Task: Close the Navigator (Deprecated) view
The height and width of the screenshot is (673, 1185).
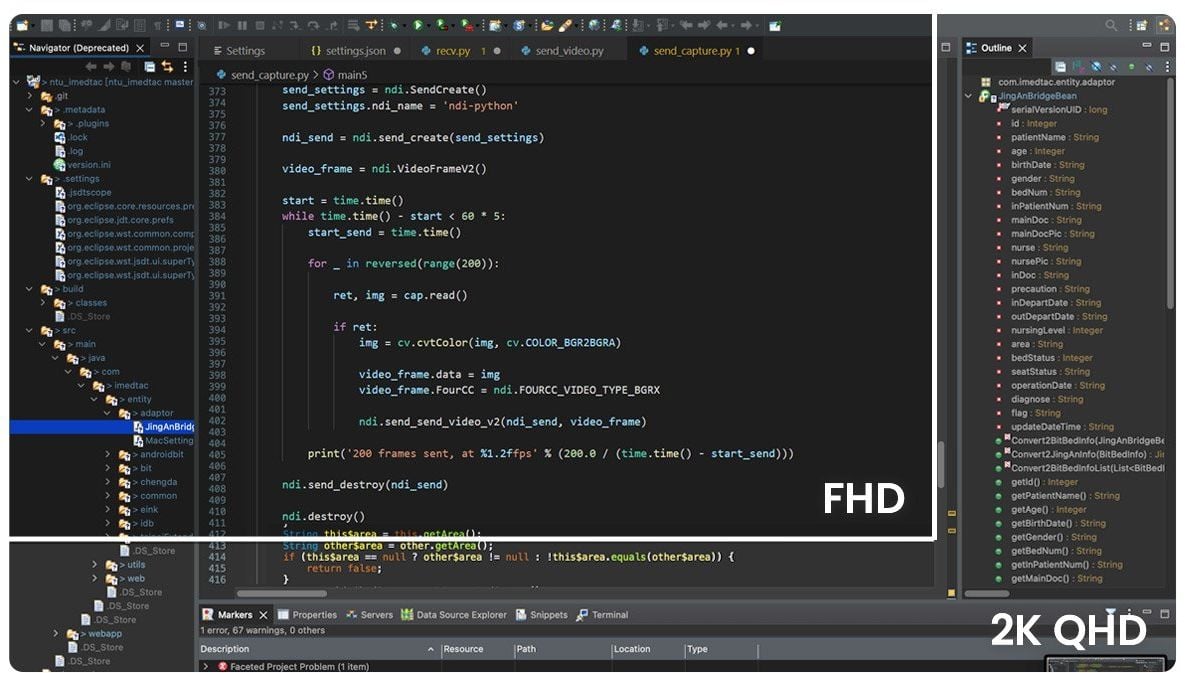Action: (x=140, y=48)
